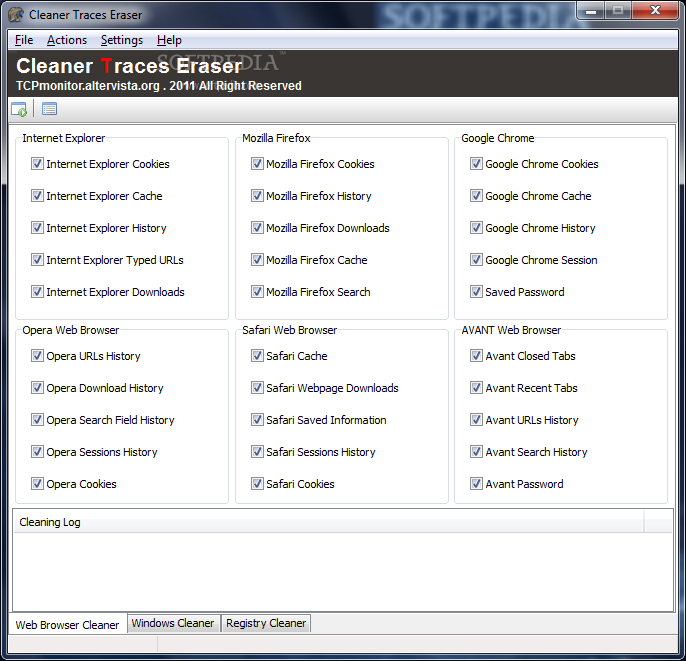This screenshot has height=661, width=686.
Task: Switch to the Registry Cleaner tab
Action: [266, 623]
